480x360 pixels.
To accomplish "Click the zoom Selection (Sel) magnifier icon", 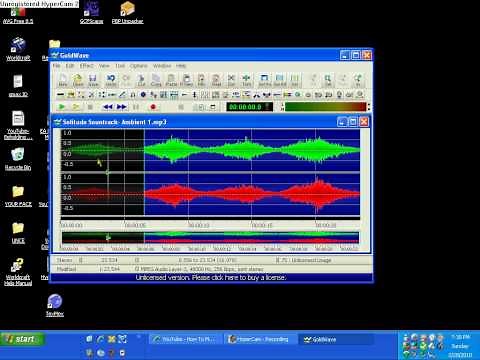I will (328, 80).
